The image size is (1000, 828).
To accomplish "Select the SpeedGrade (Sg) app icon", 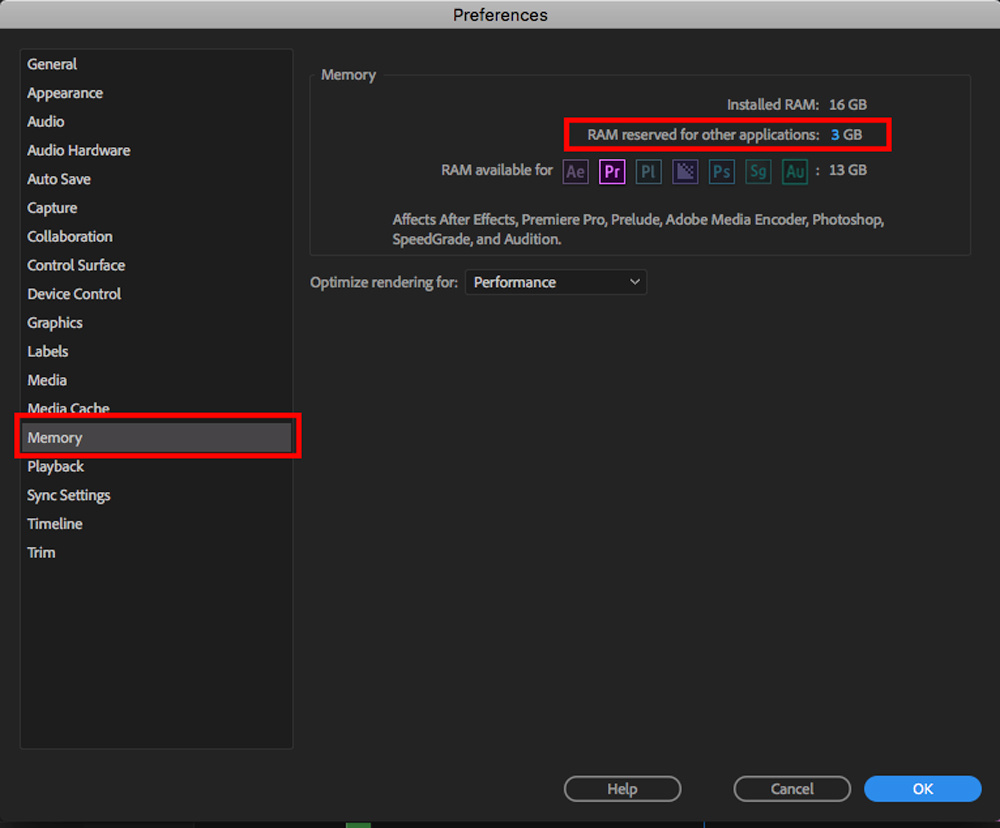I will coord(757,171).
